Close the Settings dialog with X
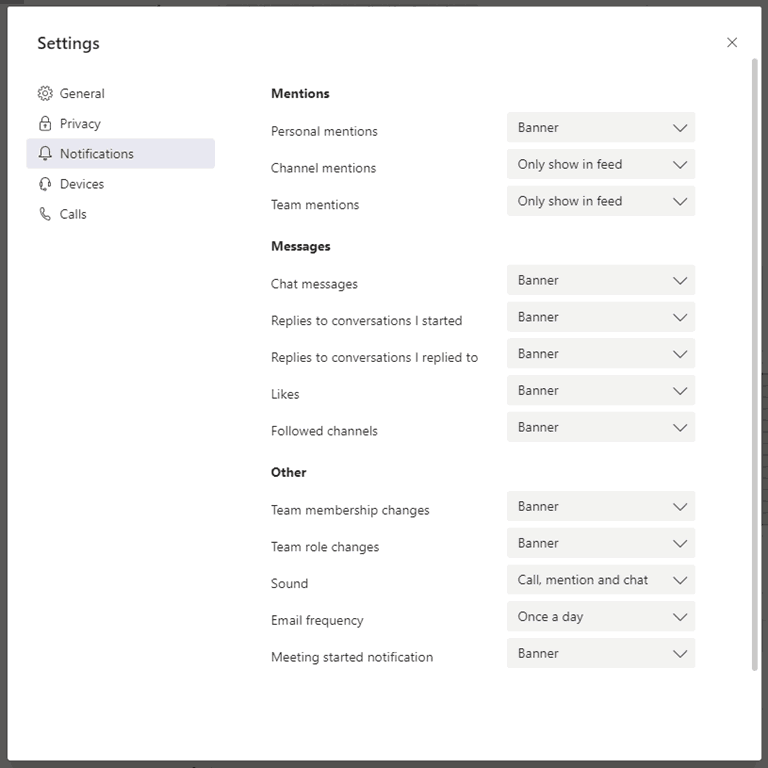Screen dimensions: 768x768 click(x=732, y=42)
